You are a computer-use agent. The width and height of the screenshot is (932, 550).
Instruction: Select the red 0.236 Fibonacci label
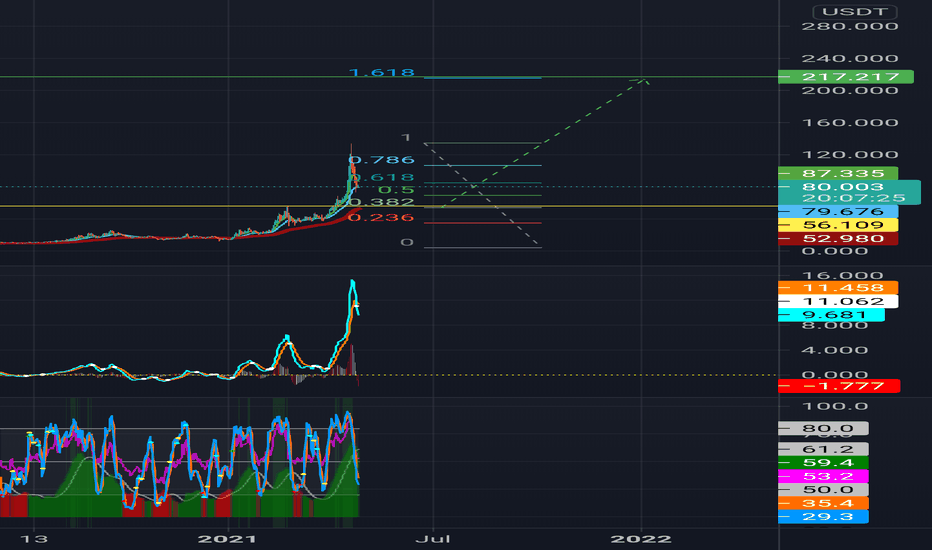[382, 218]
